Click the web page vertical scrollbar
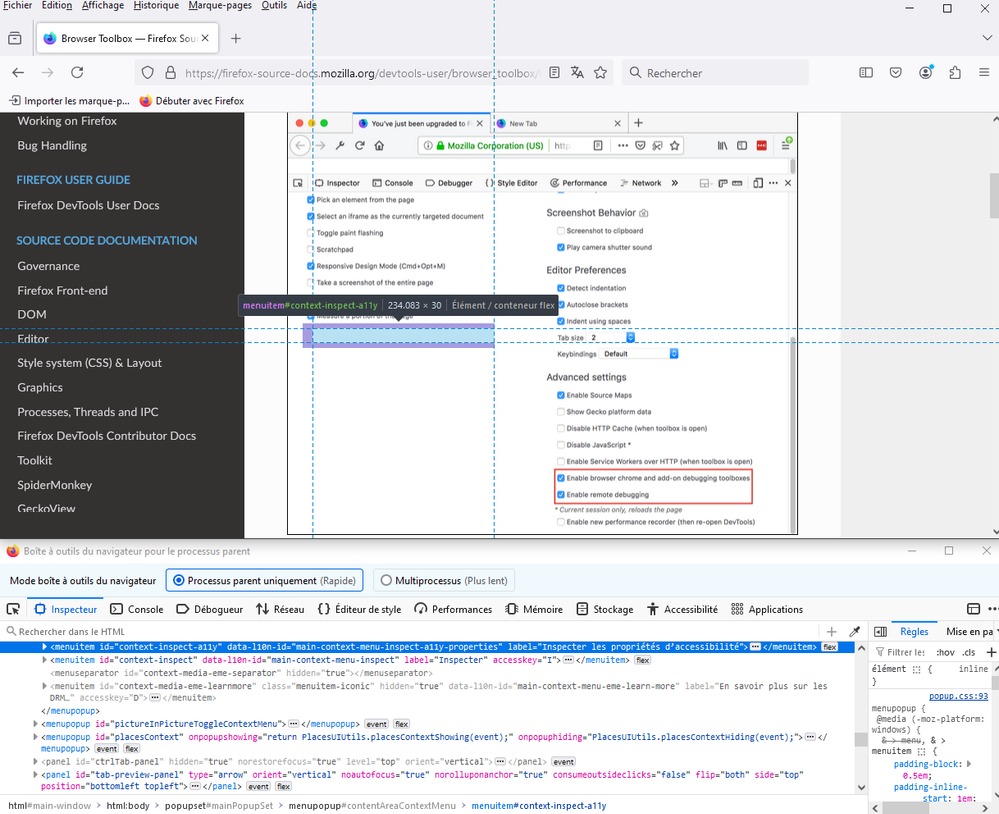The height and width of the screenshot is (814, 999). (992, 195)
